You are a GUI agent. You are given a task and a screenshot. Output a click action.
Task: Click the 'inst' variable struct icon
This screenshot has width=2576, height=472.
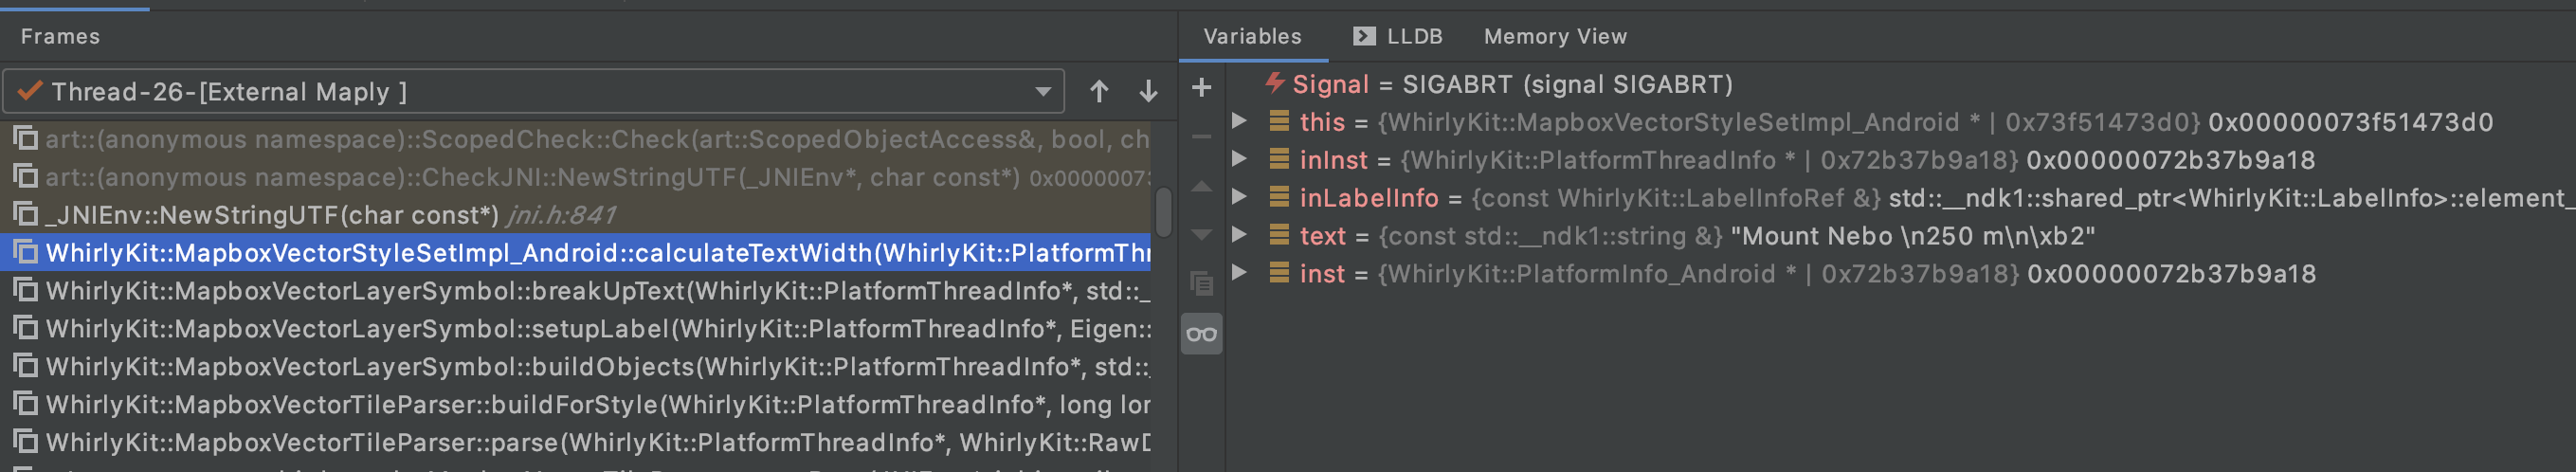[x=1279, y=273]
